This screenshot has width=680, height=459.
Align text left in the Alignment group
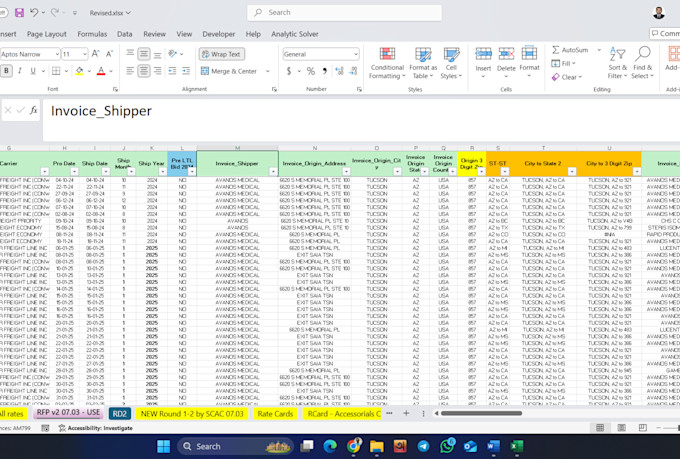pyautogui.click(x=130, y=71)
